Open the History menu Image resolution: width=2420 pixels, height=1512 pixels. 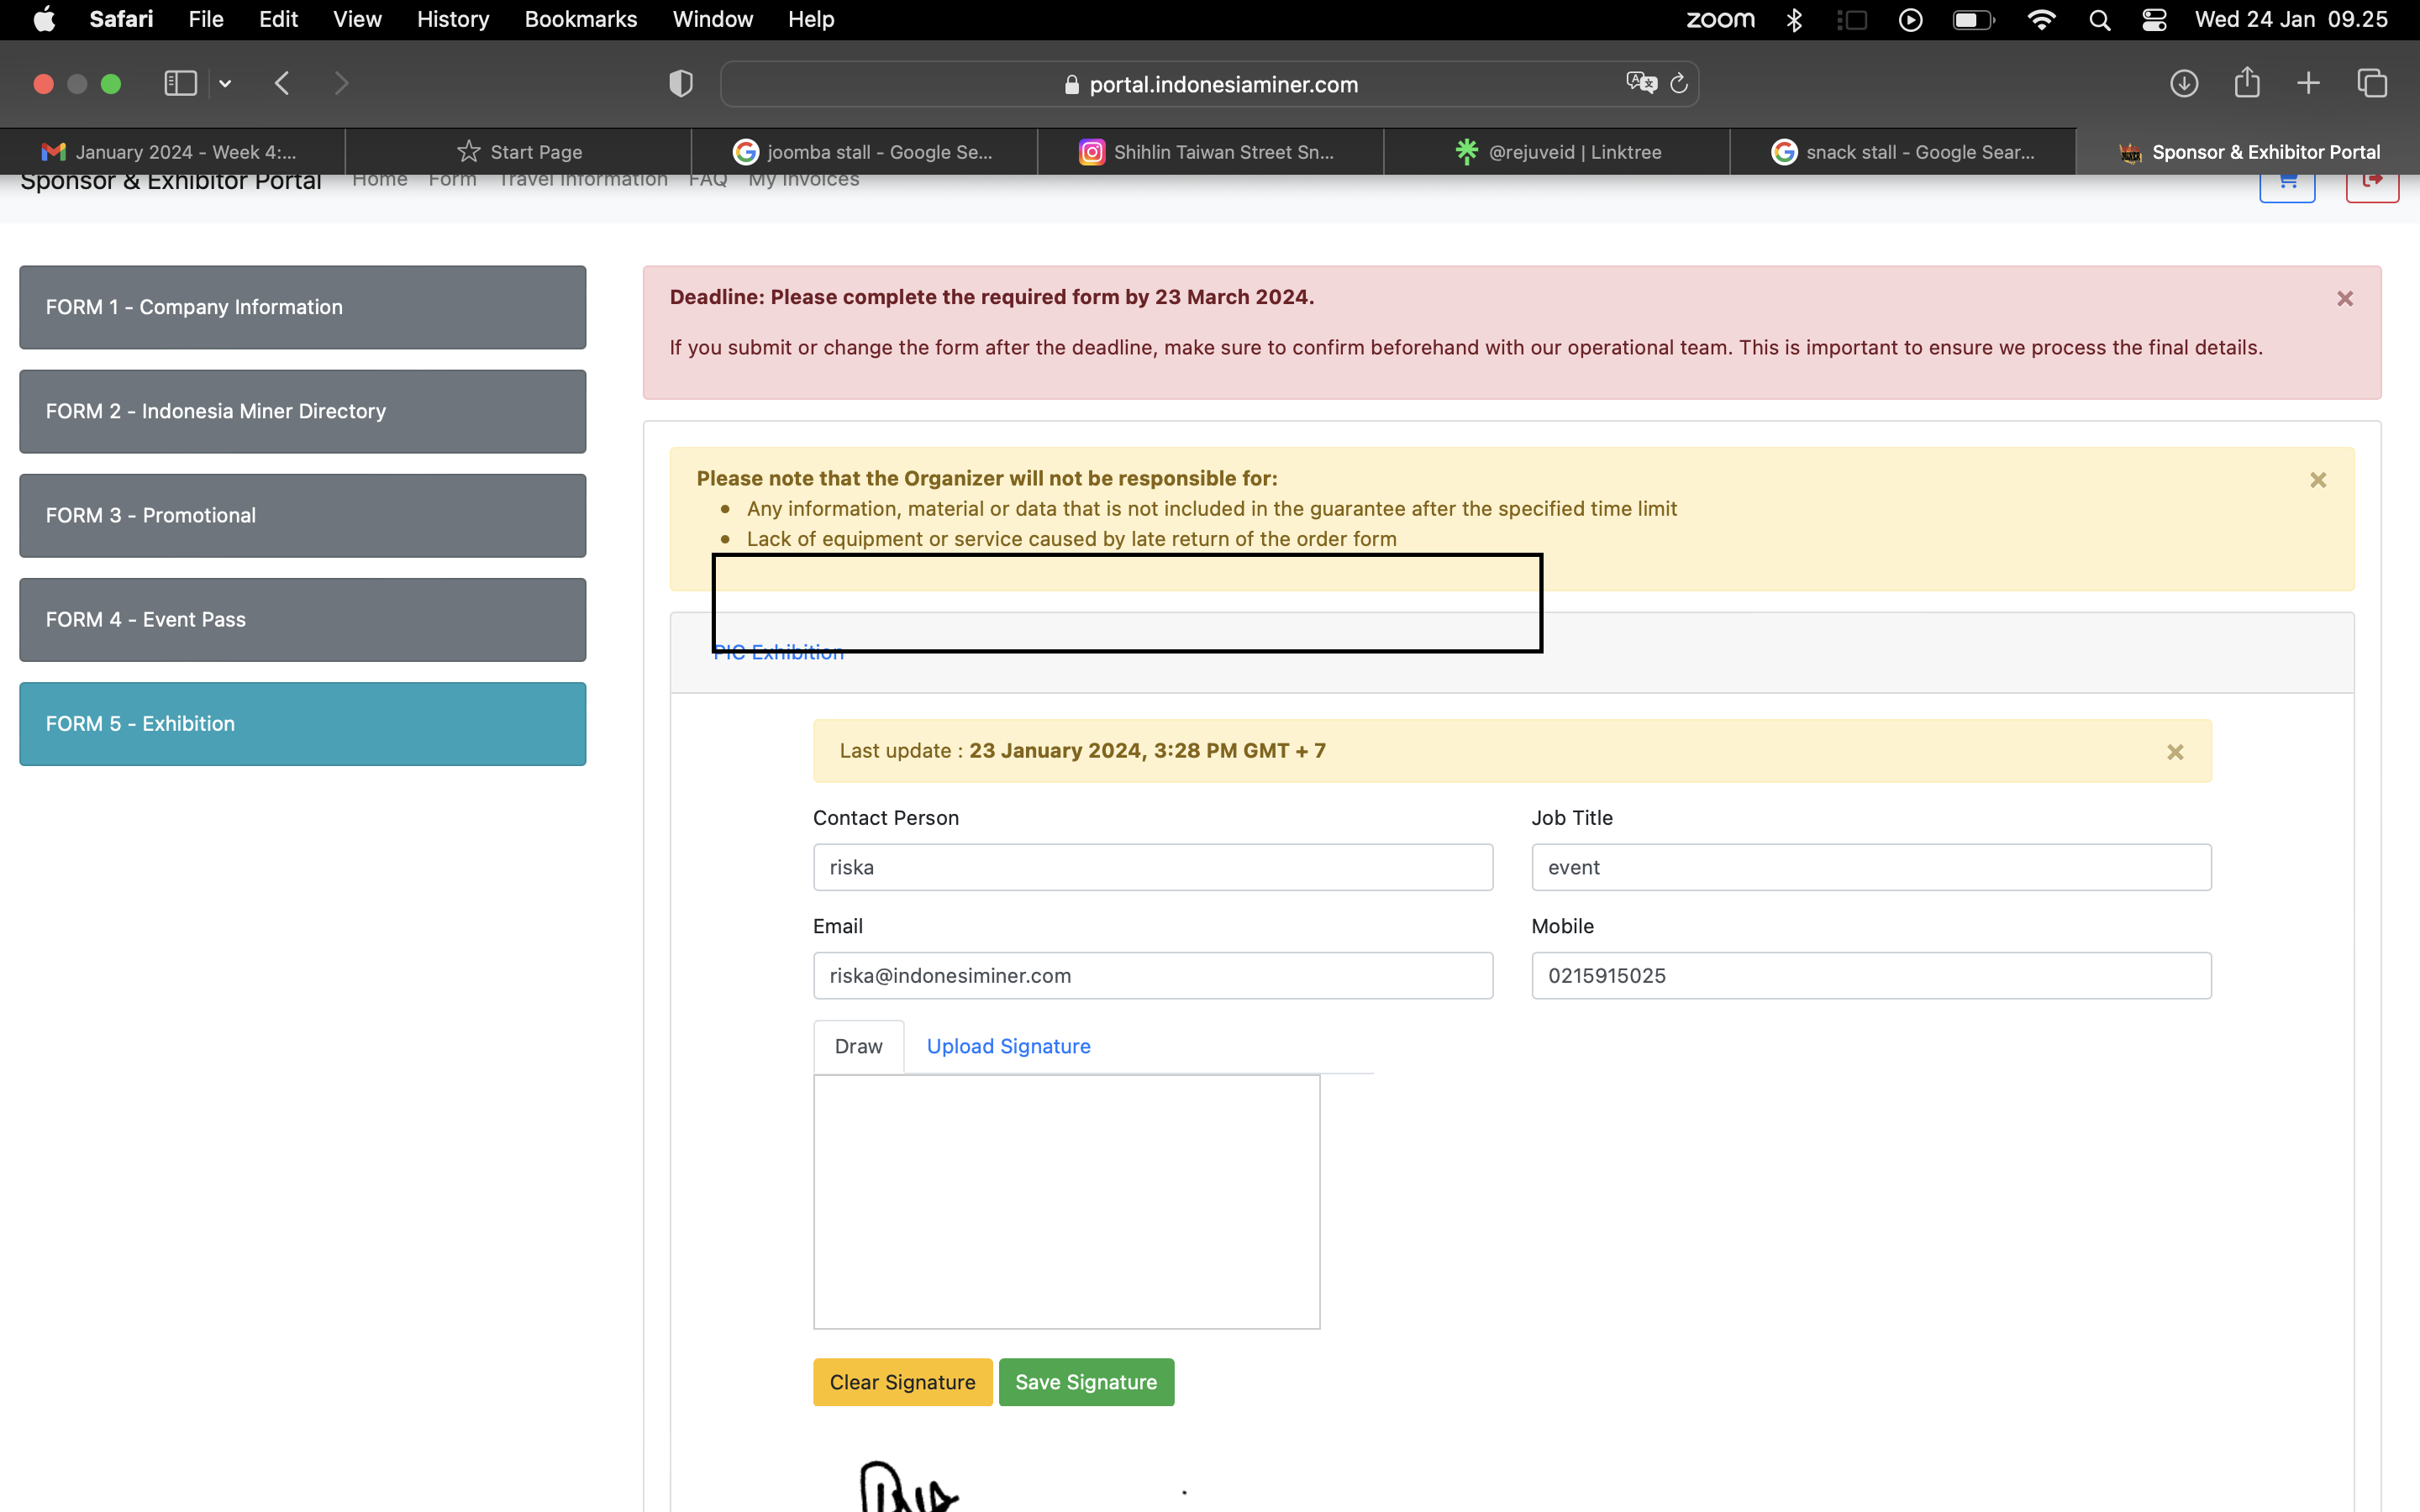453,19
